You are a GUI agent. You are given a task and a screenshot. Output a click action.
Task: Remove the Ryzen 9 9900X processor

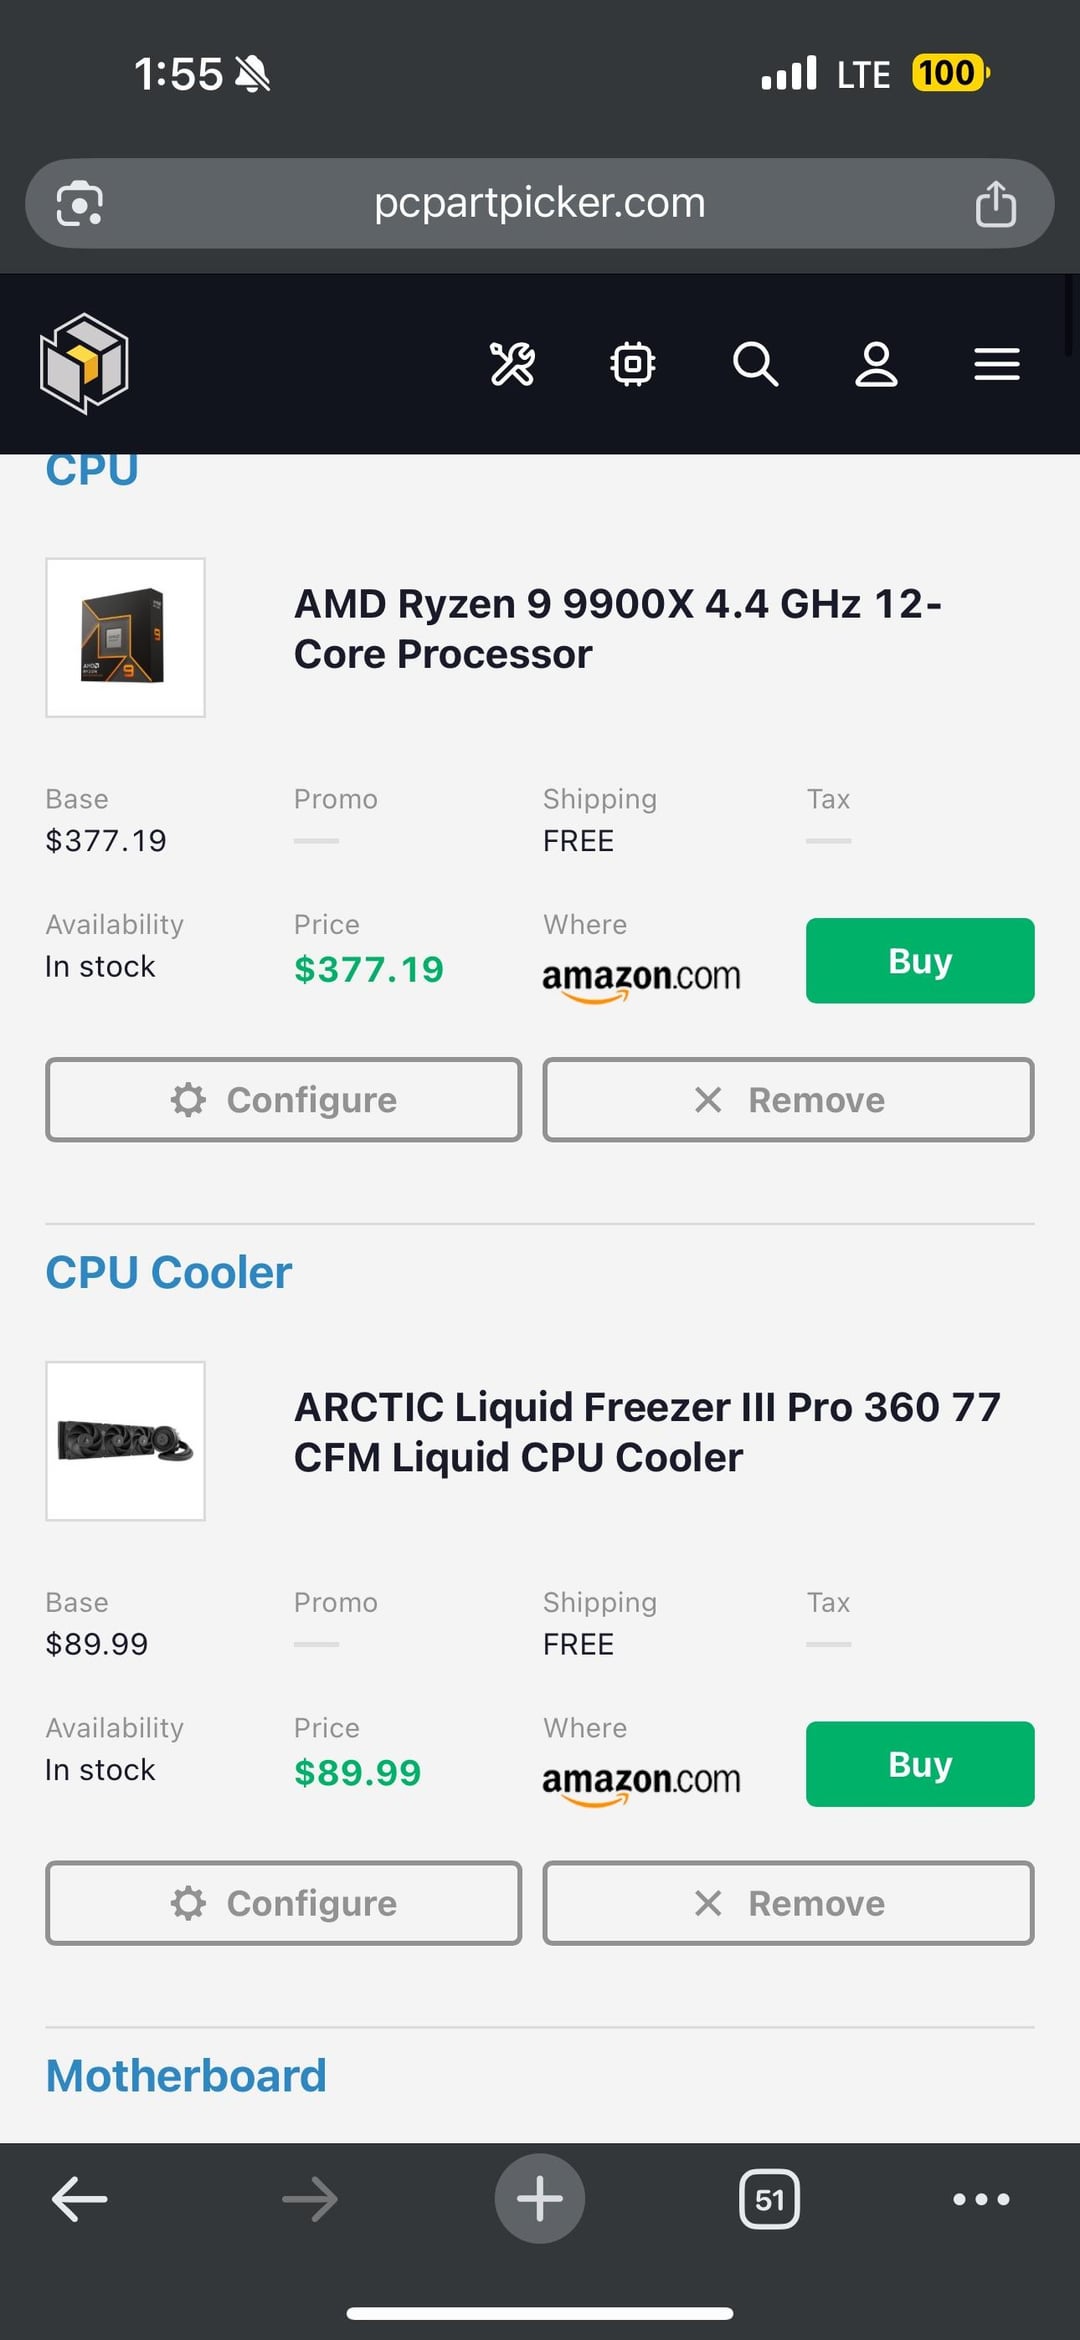point(788,1100)
